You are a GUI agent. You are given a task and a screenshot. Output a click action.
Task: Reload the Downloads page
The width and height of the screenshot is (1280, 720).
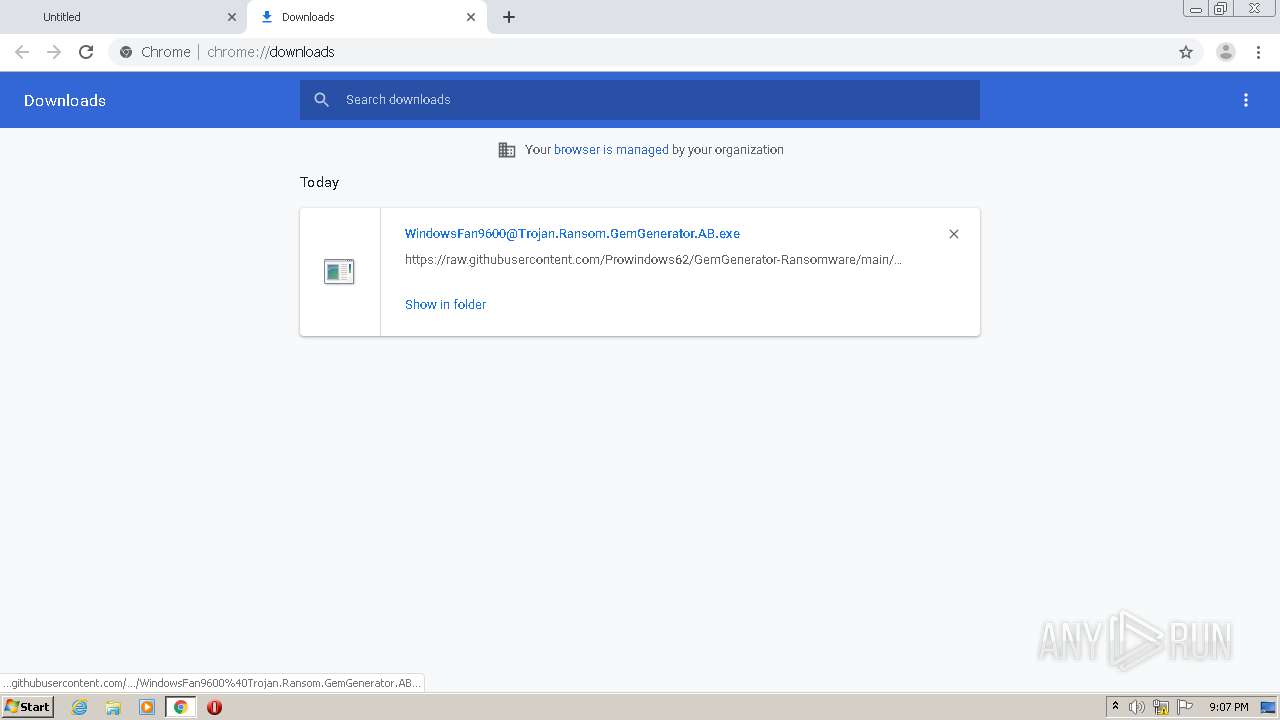pyautogui.click(x=86, y=52)
